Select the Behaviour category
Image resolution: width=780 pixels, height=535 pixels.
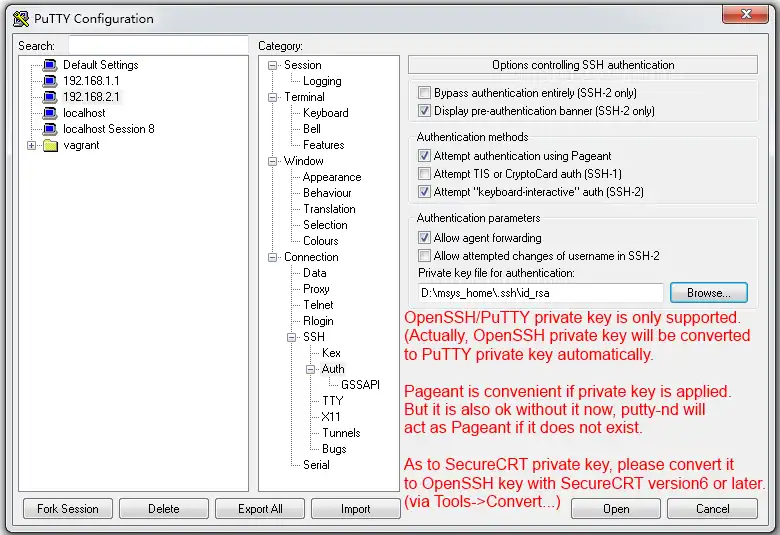tap(327, 193)
